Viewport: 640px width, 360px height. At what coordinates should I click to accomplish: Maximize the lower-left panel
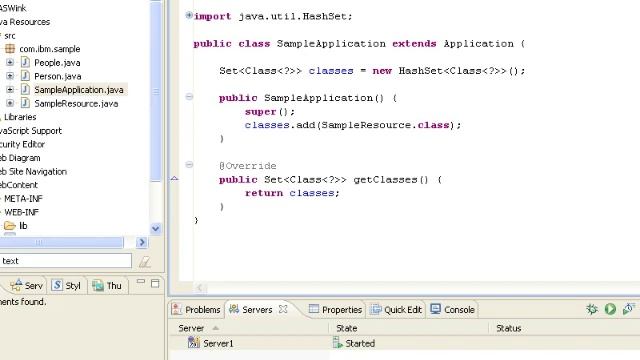tap(155, 283)
